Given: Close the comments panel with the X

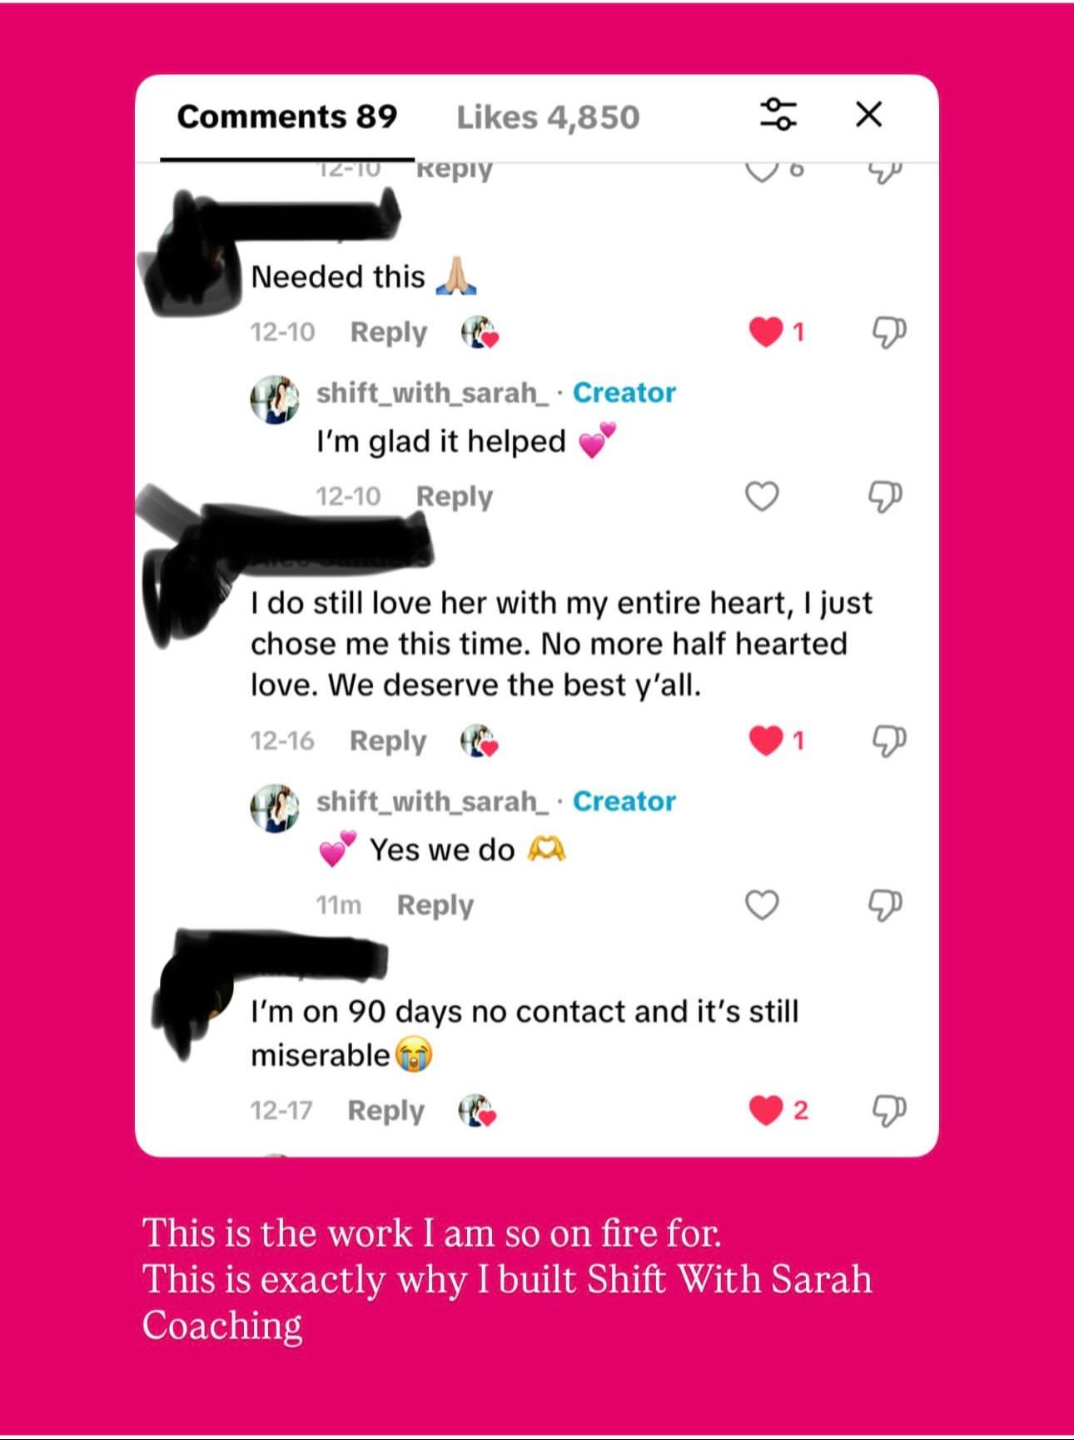Looking at the screenshot, I should point(869,114).
